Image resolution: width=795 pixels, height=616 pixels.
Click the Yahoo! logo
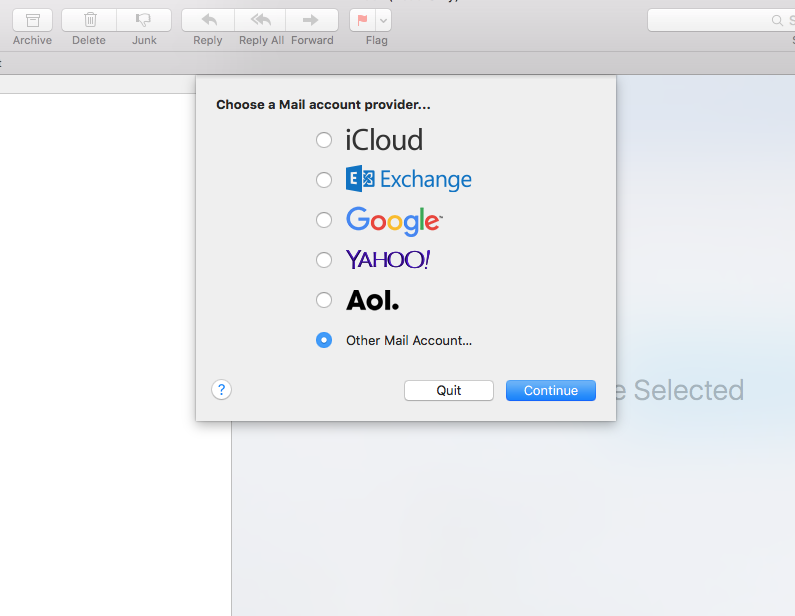(388, 260)
